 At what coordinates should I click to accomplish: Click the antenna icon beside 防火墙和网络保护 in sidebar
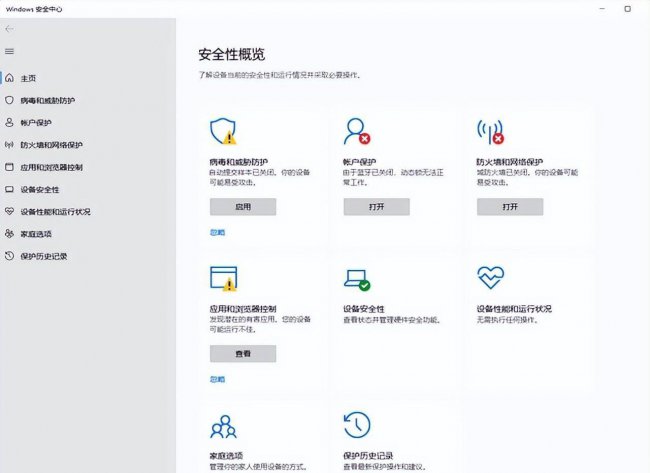pos(9,145)
